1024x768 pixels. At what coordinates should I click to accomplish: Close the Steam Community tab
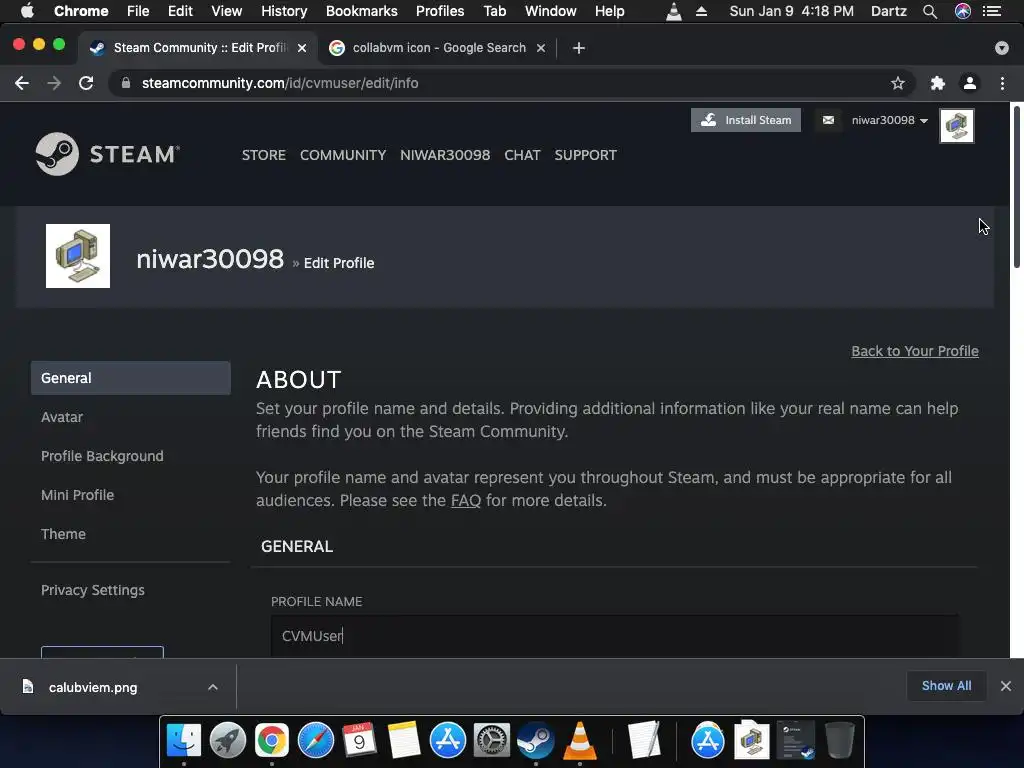(x=302, y=48)
